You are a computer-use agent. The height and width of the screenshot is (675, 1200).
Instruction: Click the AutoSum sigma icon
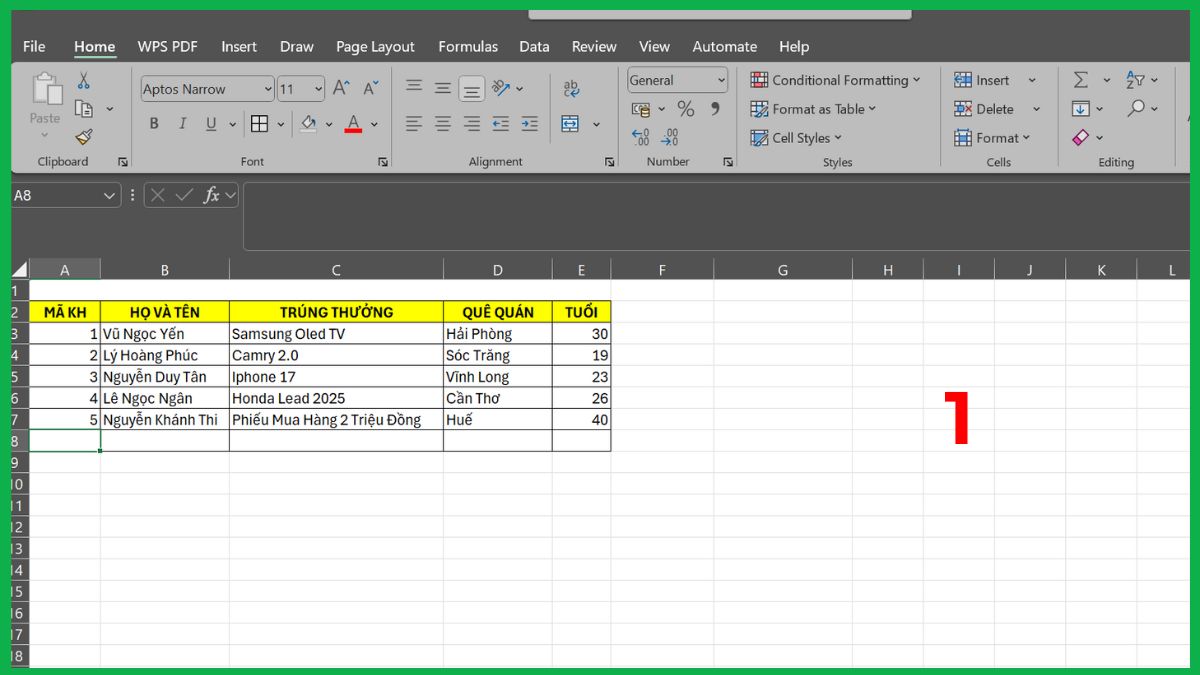(1078, 79)
